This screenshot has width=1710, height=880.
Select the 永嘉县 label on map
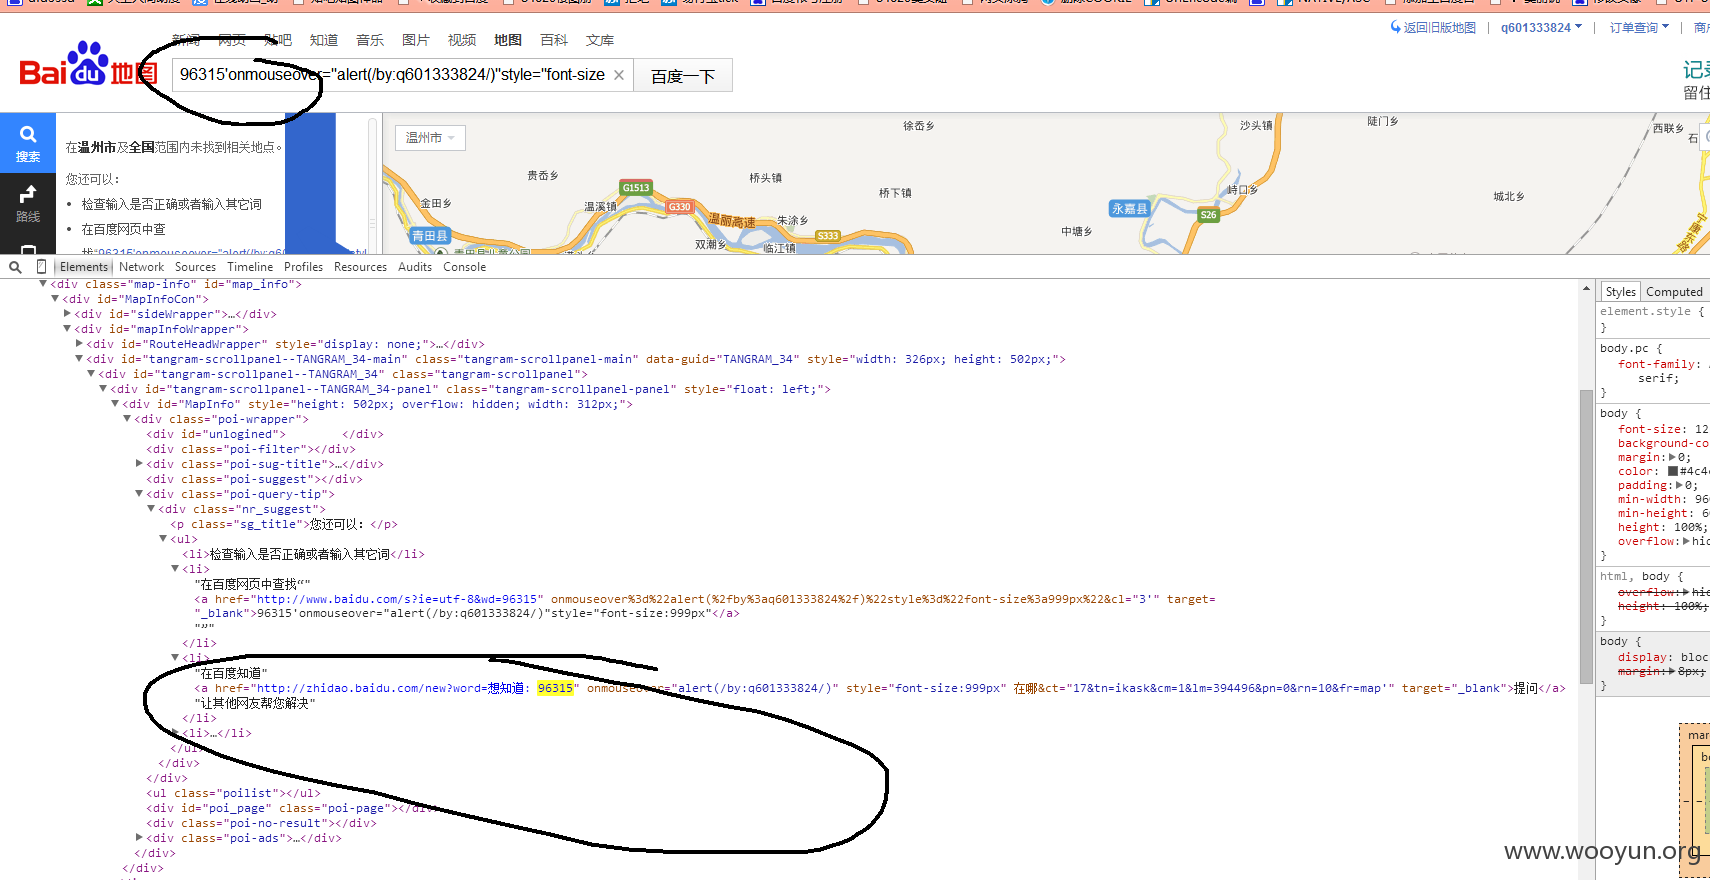pos(1130,209)
